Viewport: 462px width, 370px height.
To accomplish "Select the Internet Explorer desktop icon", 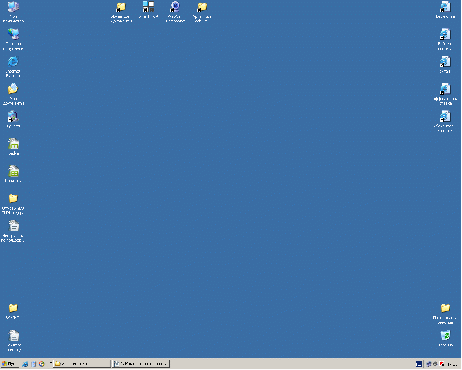I will pos(13,67).
